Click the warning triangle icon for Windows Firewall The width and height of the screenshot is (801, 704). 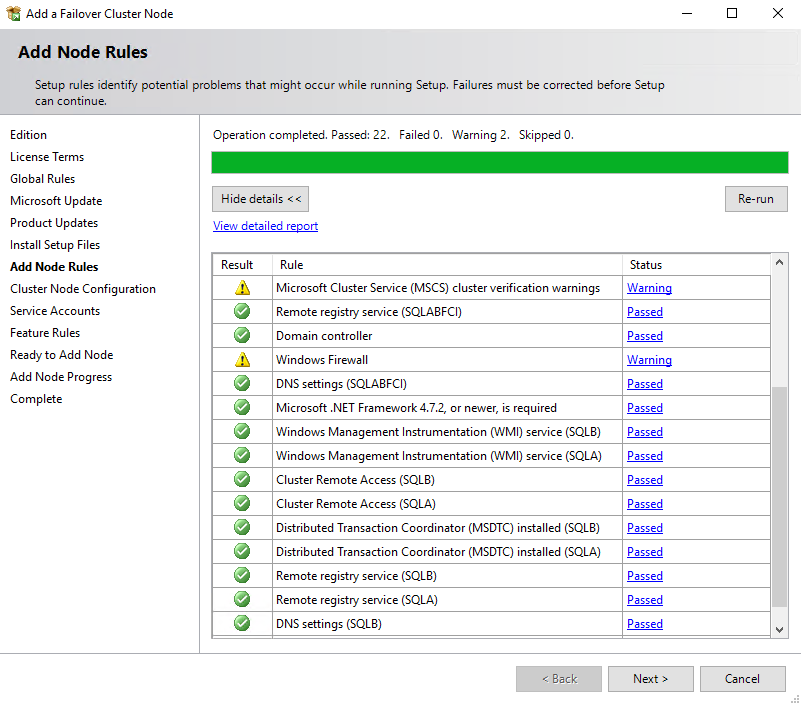click(x=242, y=360)
